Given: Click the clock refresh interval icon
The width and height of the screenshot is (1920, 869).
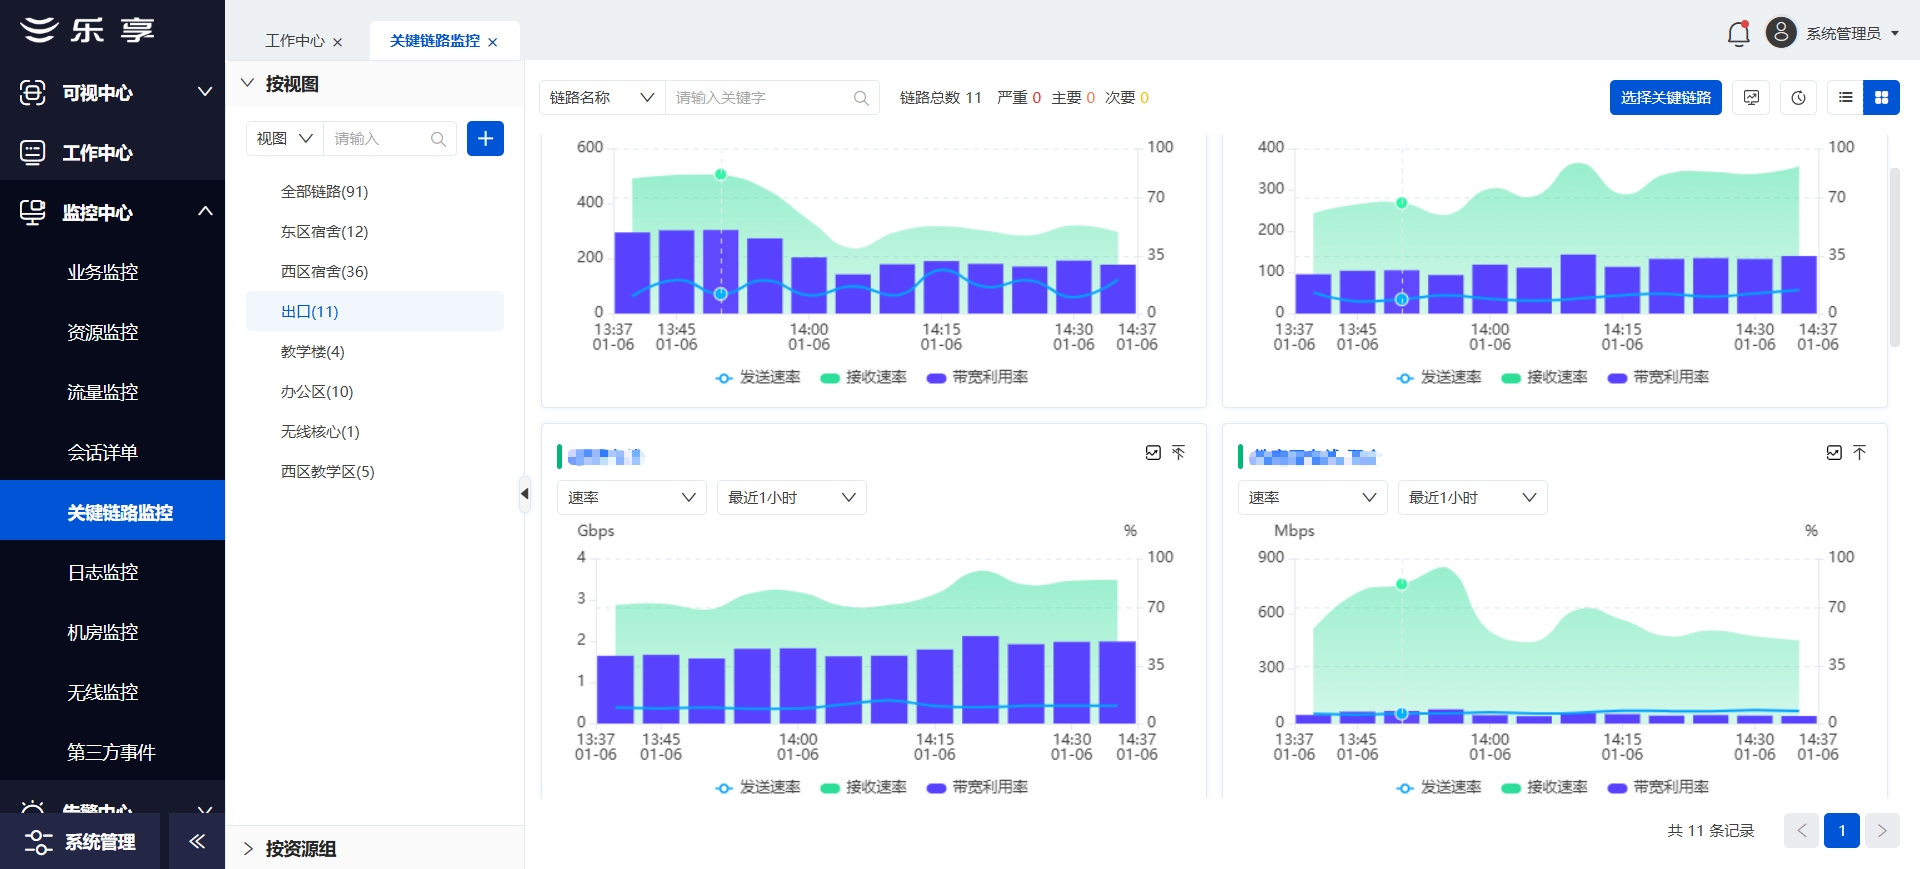Looking at the screenshot, I should pyautogui.click(x=1798, y=98).
